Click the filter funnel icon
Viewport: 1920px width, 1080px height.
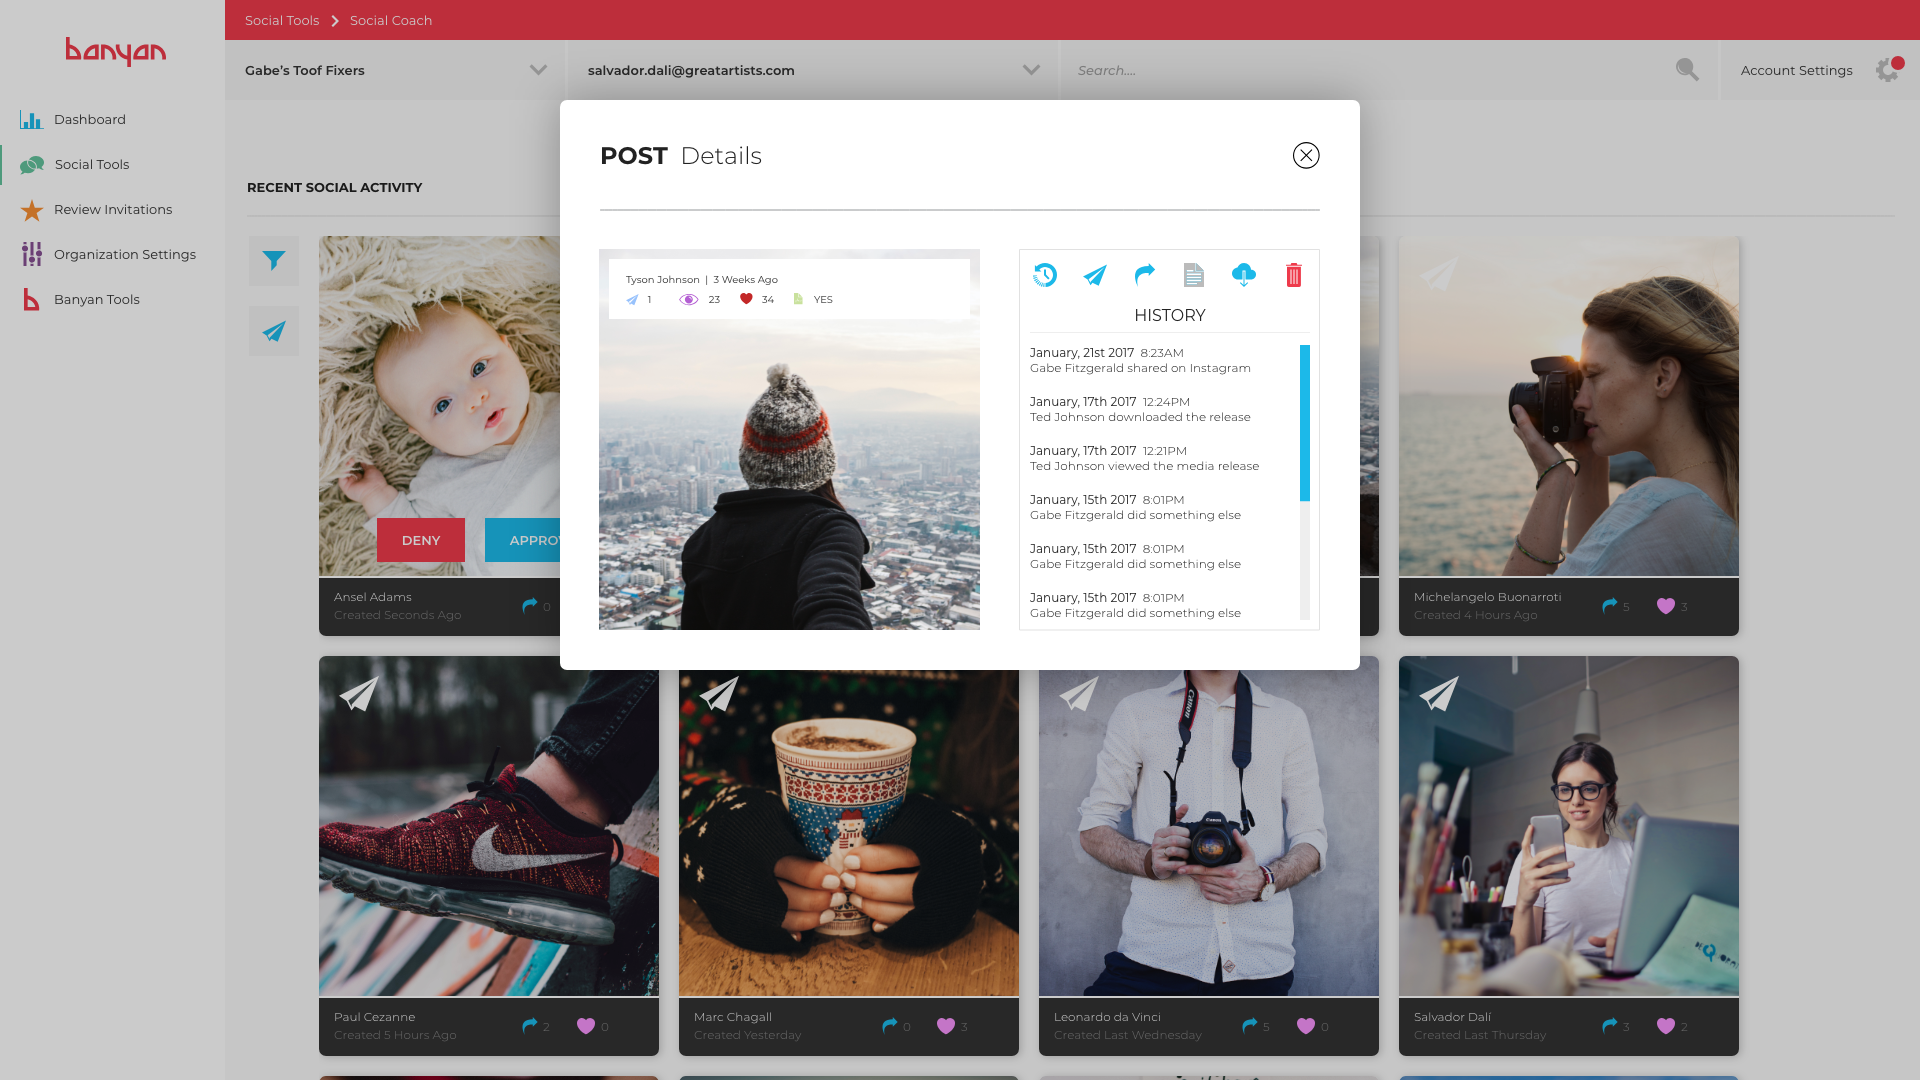(274, 261)
